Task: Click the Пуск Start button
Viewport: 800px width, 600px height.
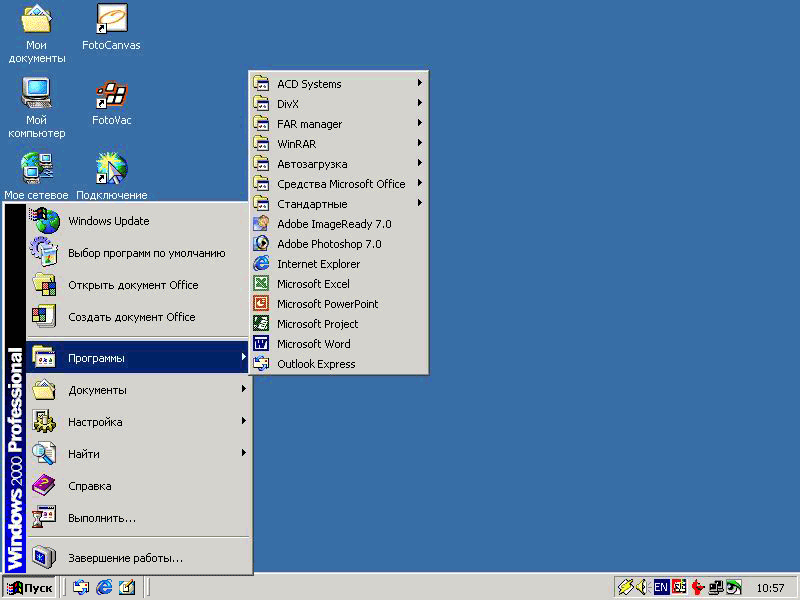Action: point(30,588)
